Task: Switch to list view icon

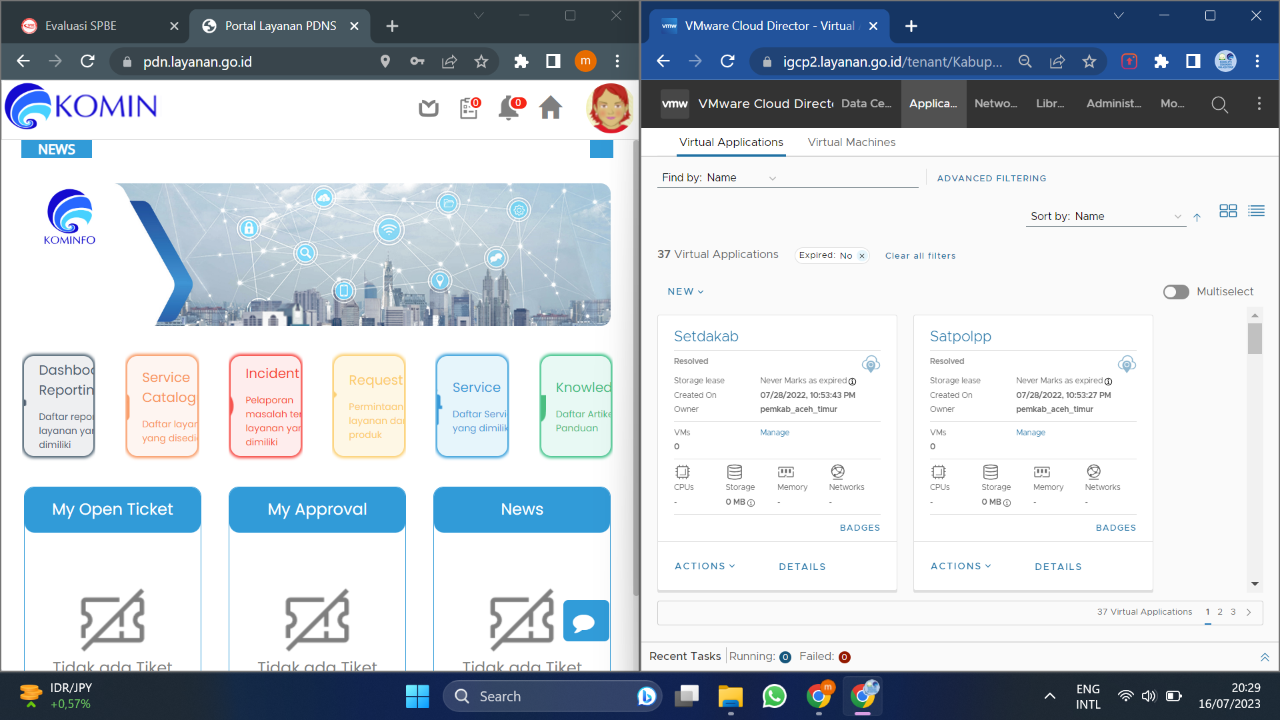Action: 1257,211
